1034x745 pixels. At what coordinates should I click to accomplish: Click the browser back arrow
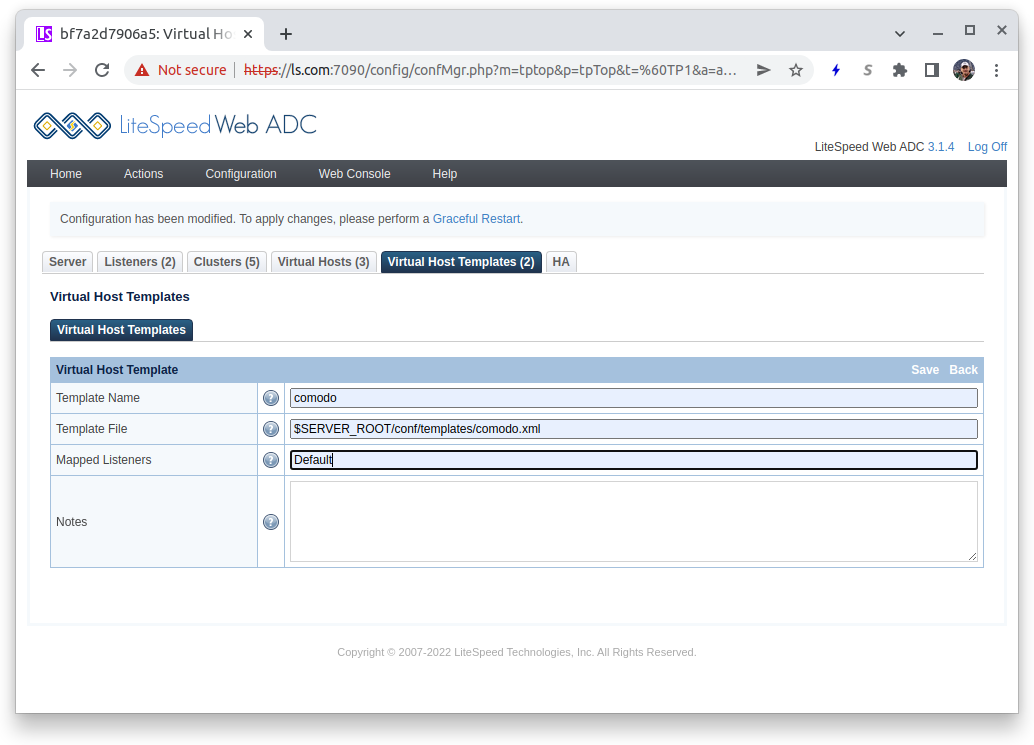38,70
